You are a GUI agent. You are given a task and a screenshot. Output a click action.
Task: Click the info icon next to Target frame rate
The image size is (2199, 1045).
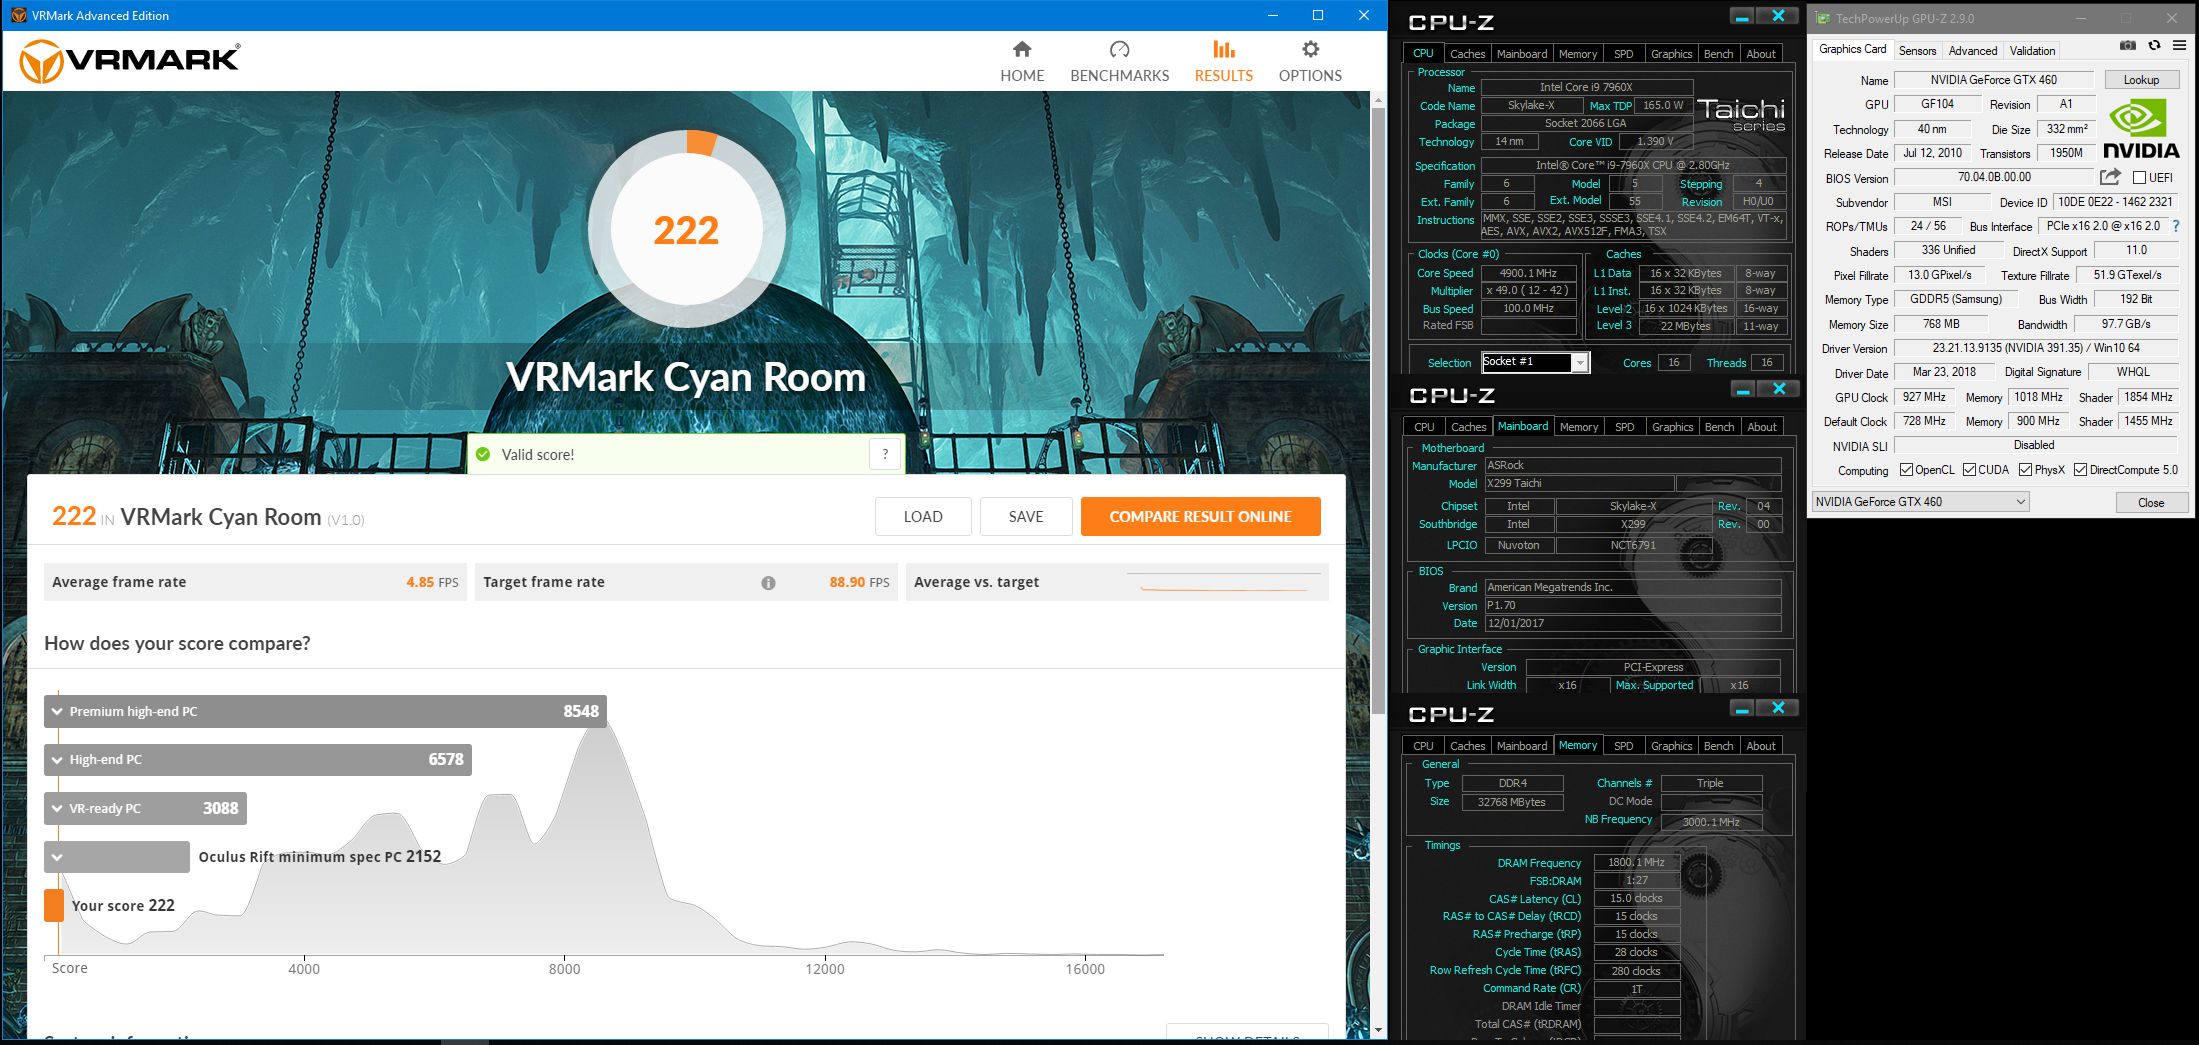[x=768, y=583]
